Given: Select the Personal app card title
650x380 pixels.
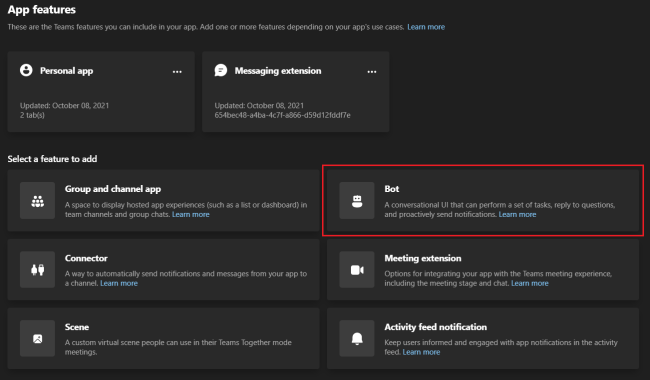Looking at the screenshot, I should [66, 70].
